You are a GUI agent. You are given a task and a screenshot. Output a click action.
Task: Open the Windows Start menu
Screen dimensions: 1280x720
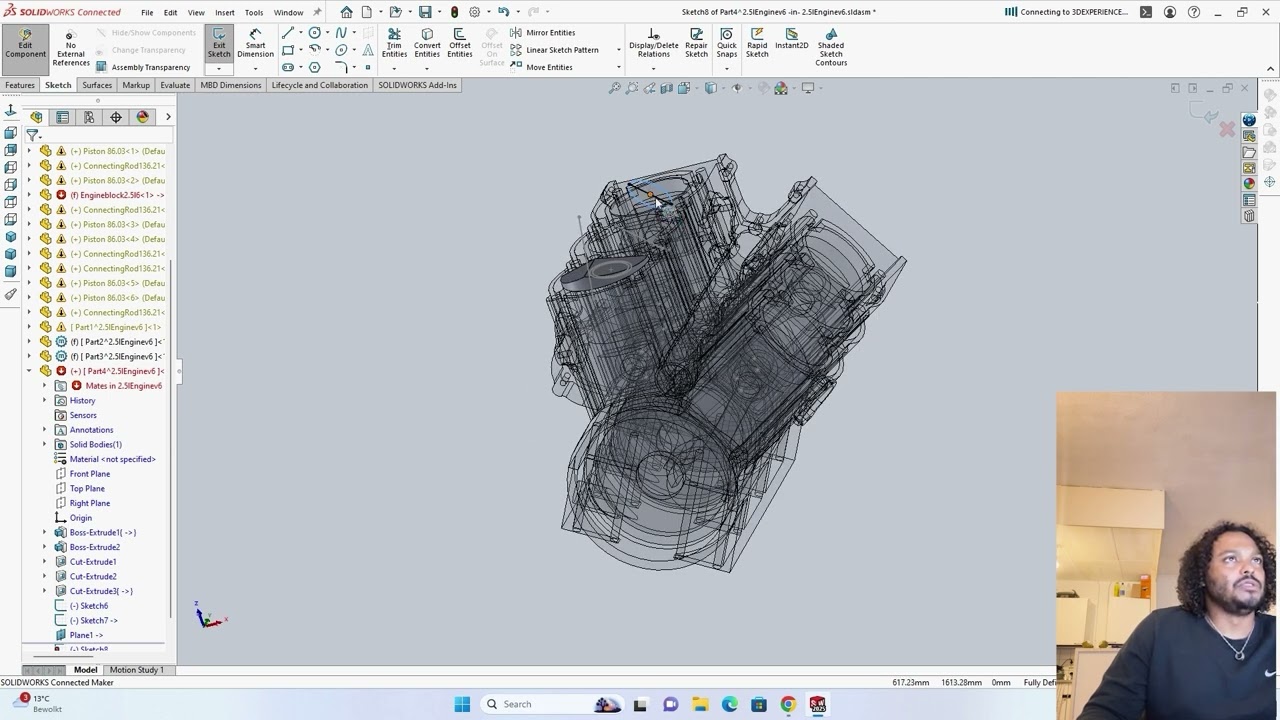pyautogui.click(x=462, y=704)
